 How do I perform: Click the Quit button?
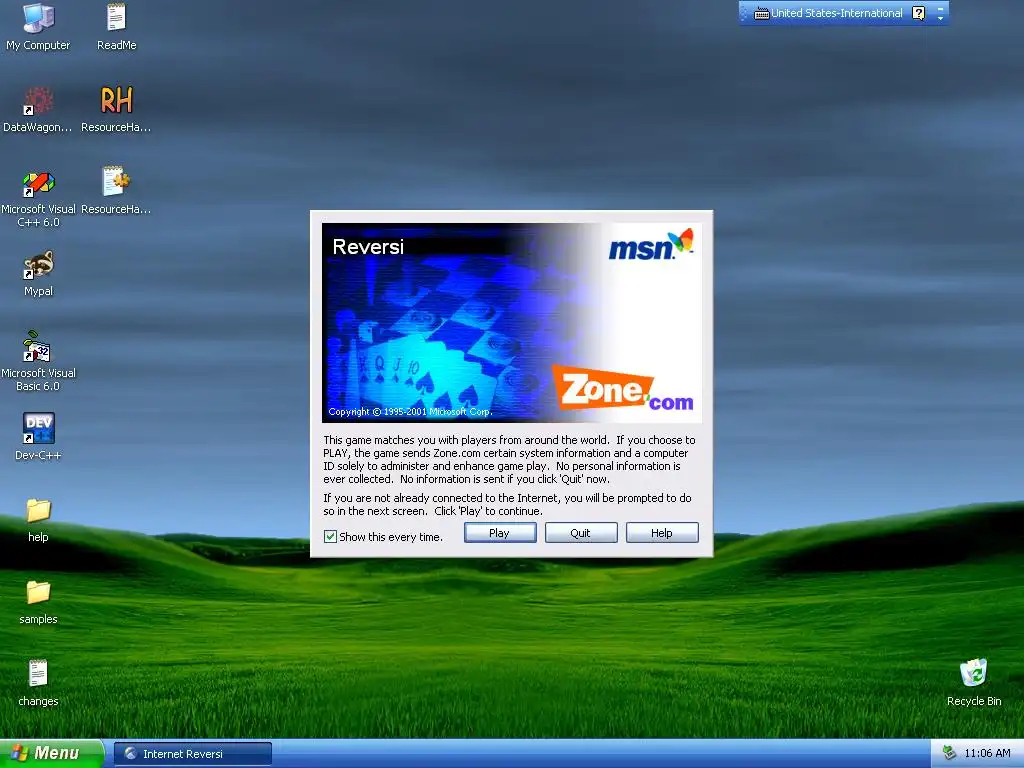(581, 533)
